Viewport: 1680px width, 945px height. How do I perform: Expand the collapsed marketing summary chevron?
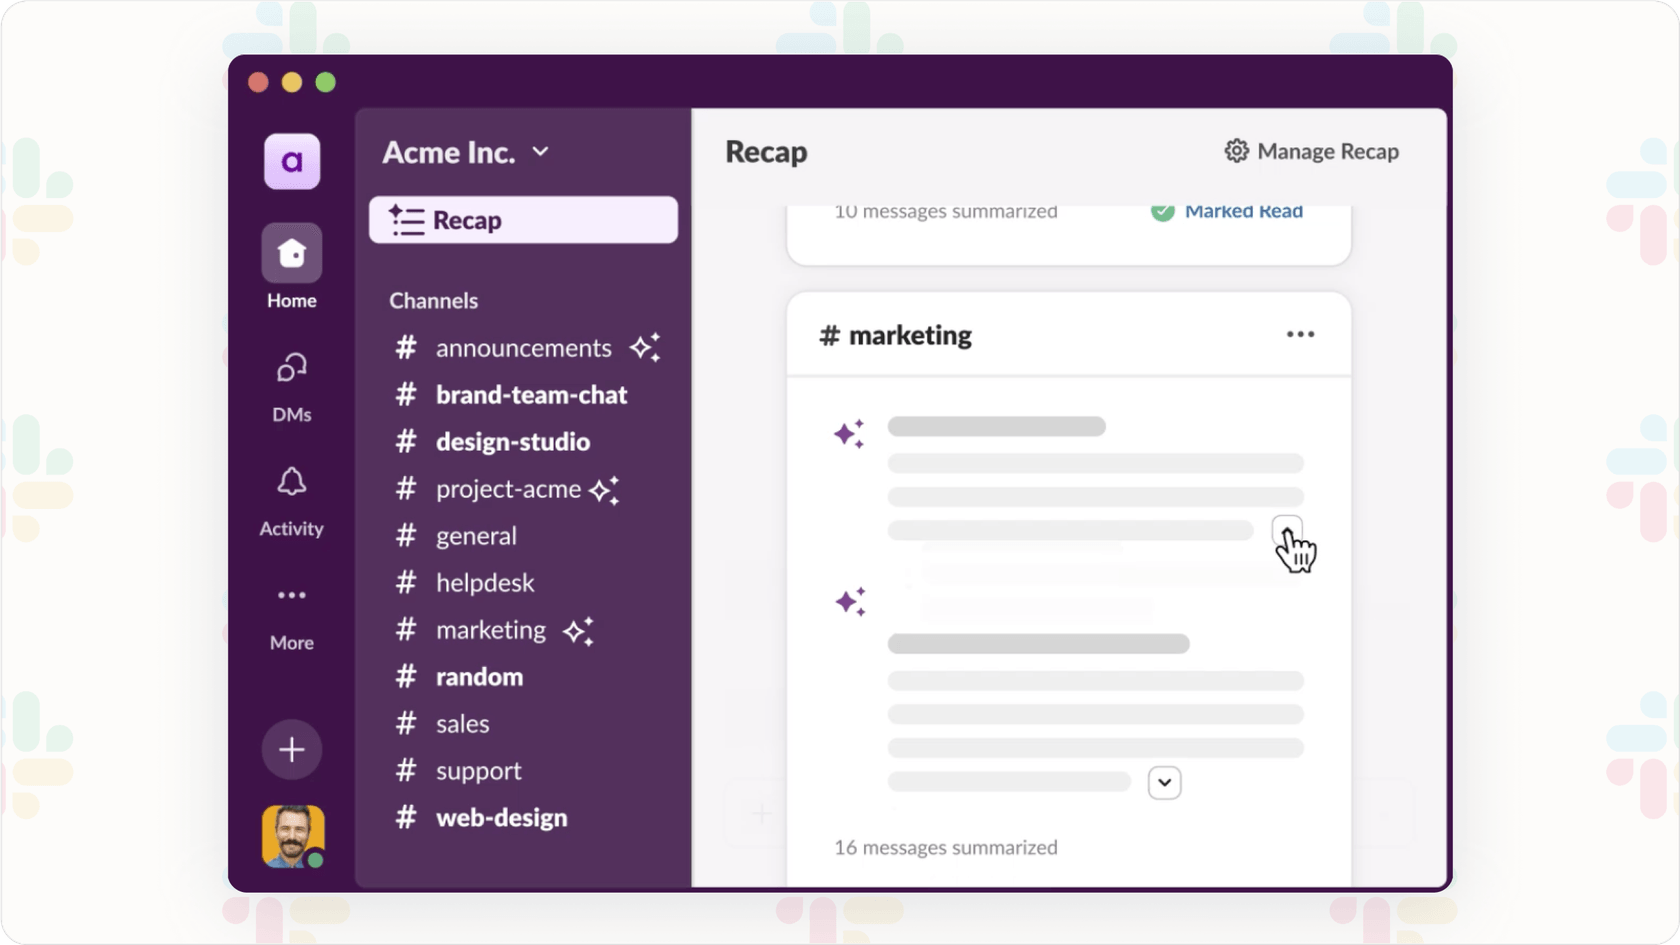[x=1164, y=782]
